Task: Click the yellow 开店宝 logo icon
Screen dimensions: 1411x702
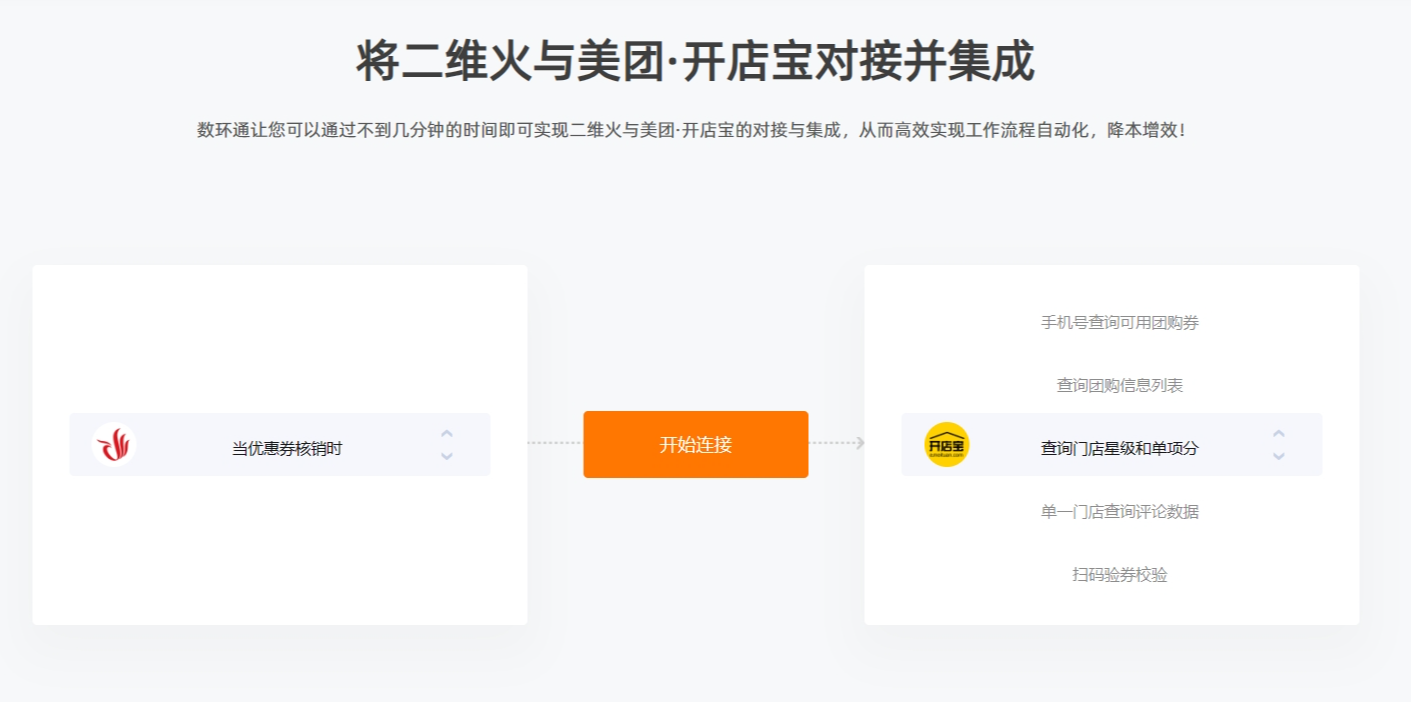Action: pyautogui.click(x=946, y=445)
